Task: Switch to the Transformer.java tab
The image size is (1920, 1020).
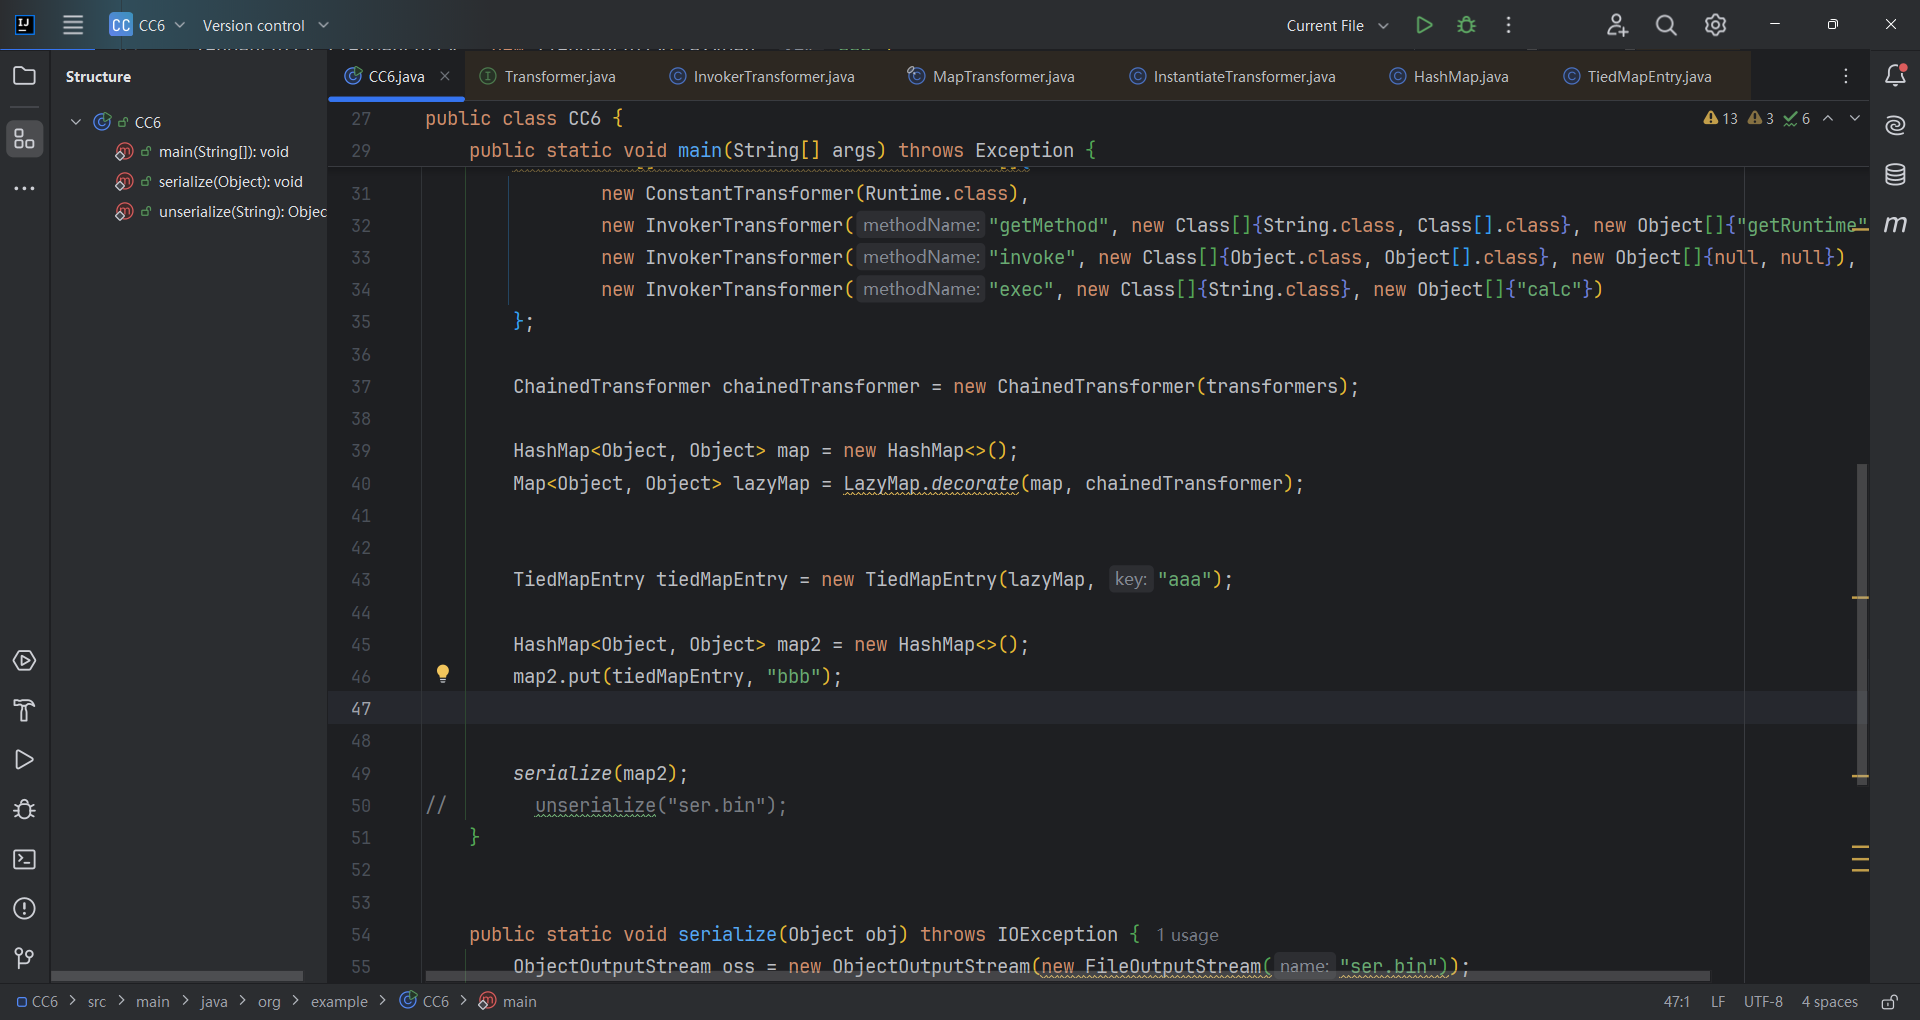Action: (548, 76)
